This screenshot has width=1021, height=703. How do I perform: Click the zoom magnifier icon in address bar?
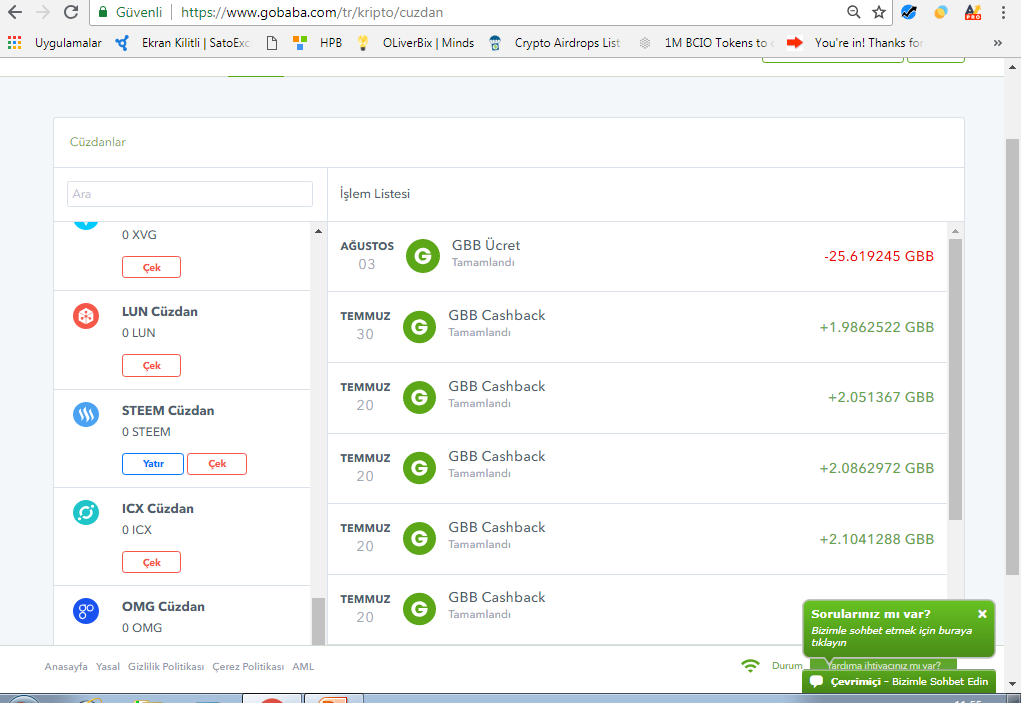click(853, 12)
